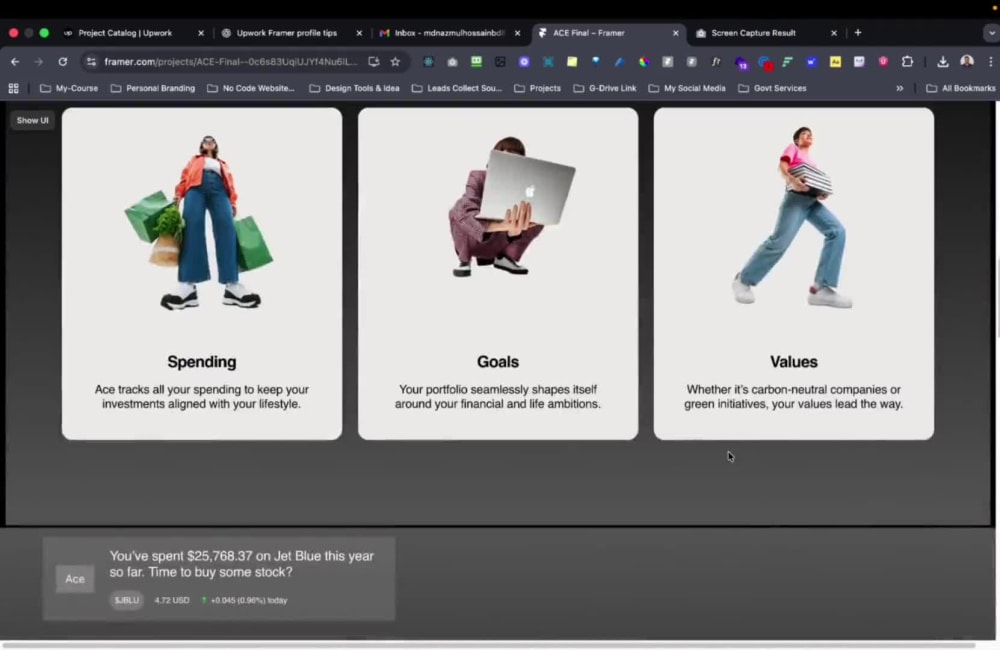
Task: Open the My-Course bookmark folder
Action: tap(69, 89)
